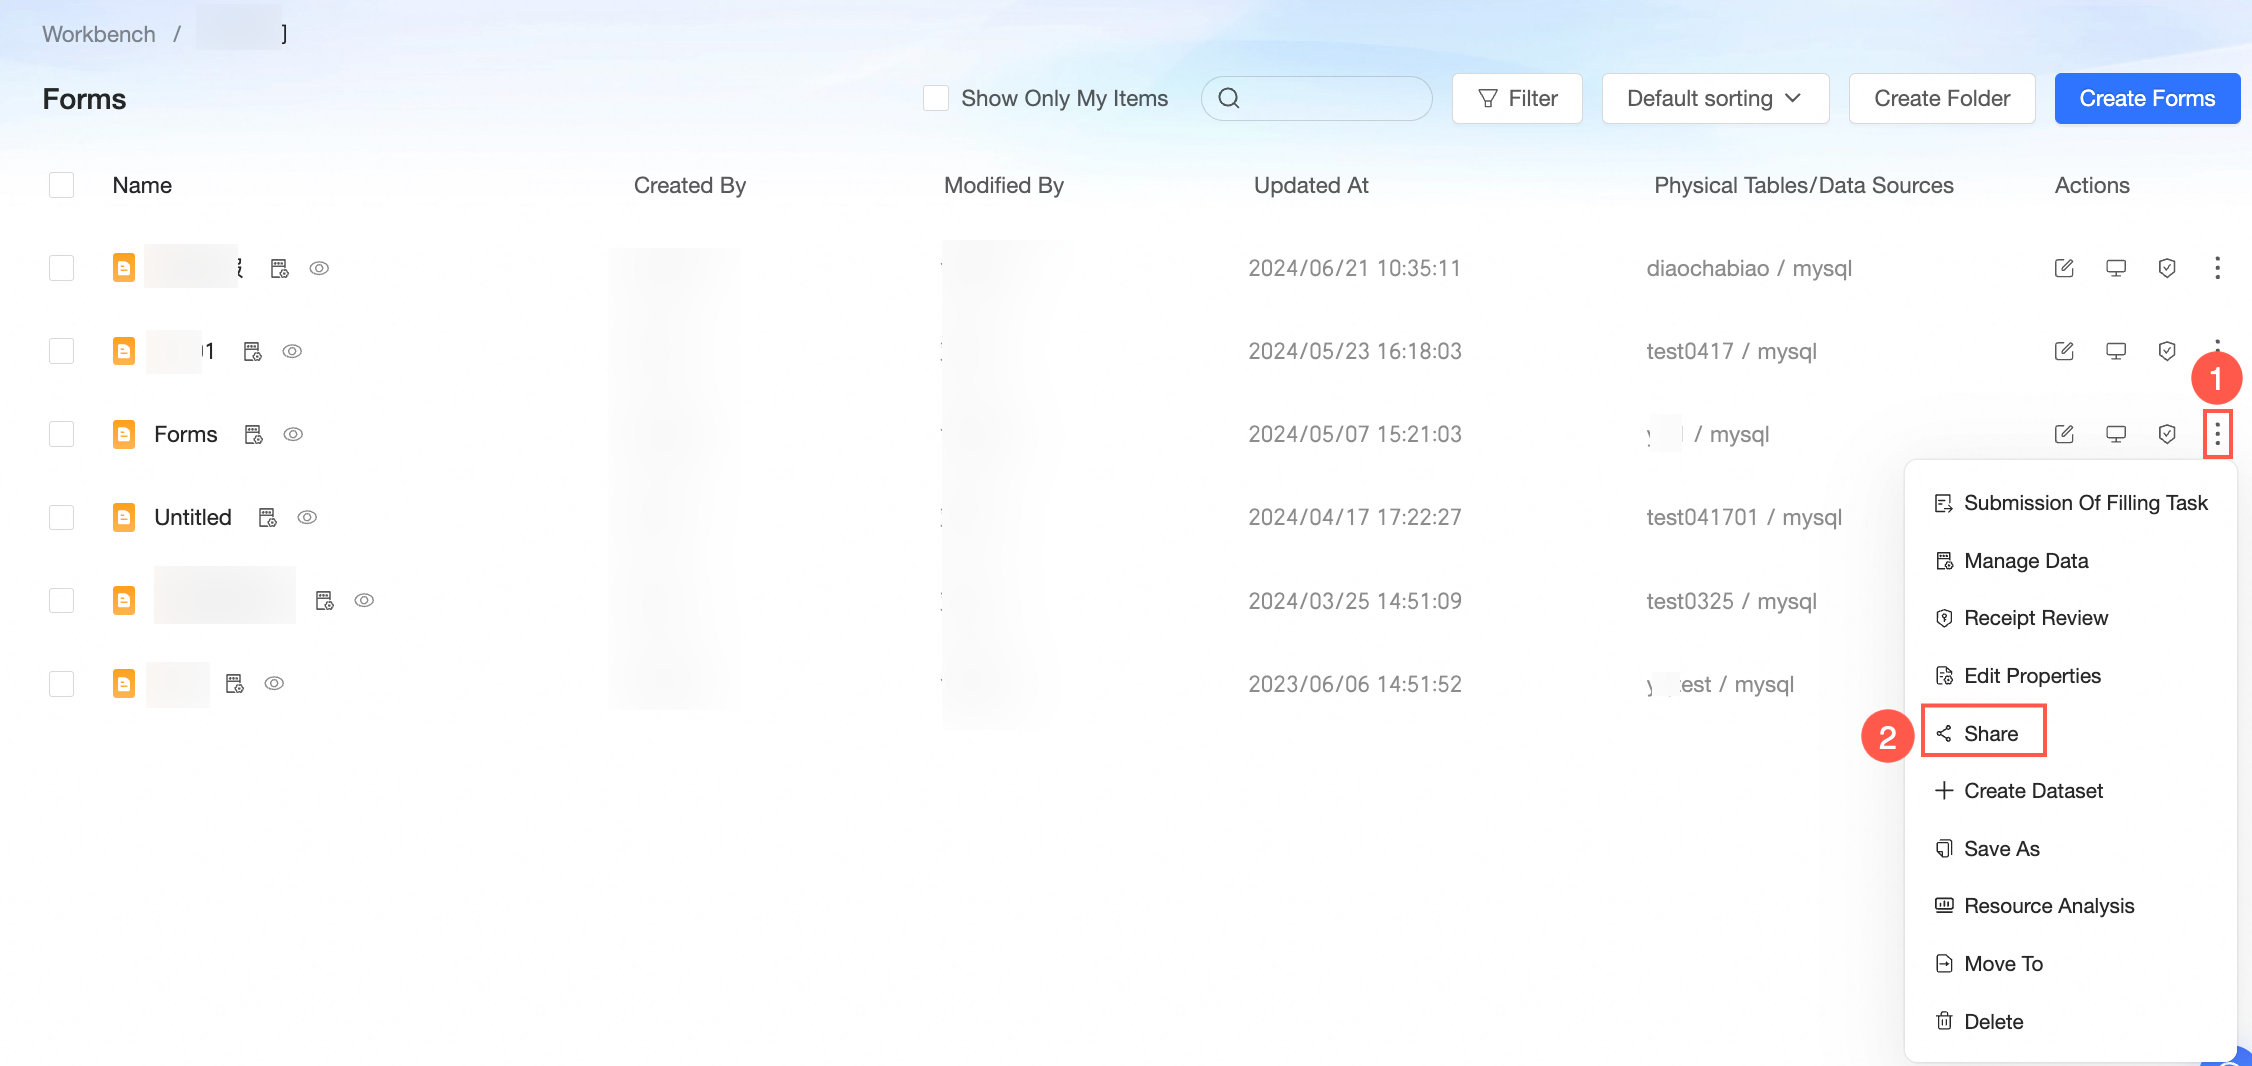2252x1066 pixels.
Task: Click shield icon in Forms row
Action: [x=2167, y=434]
